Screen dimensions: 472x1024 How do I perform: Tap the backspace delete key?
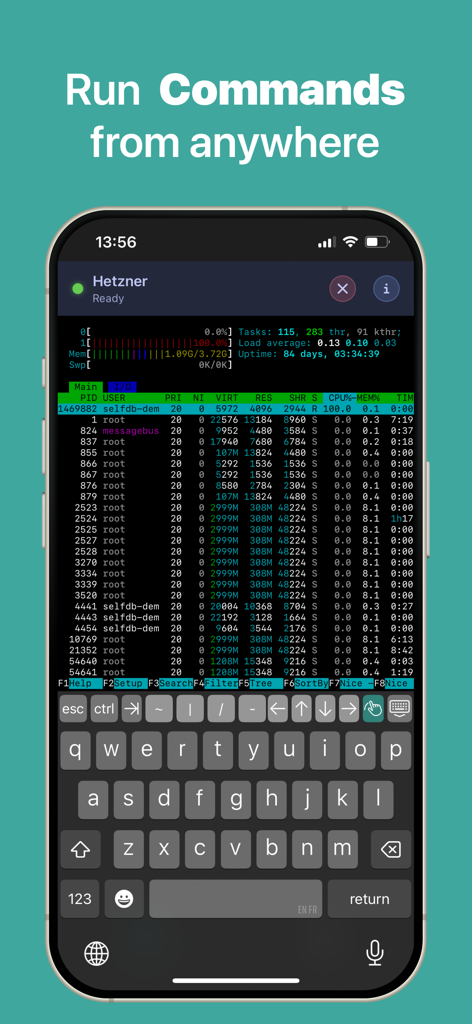[x=391, y=849]
